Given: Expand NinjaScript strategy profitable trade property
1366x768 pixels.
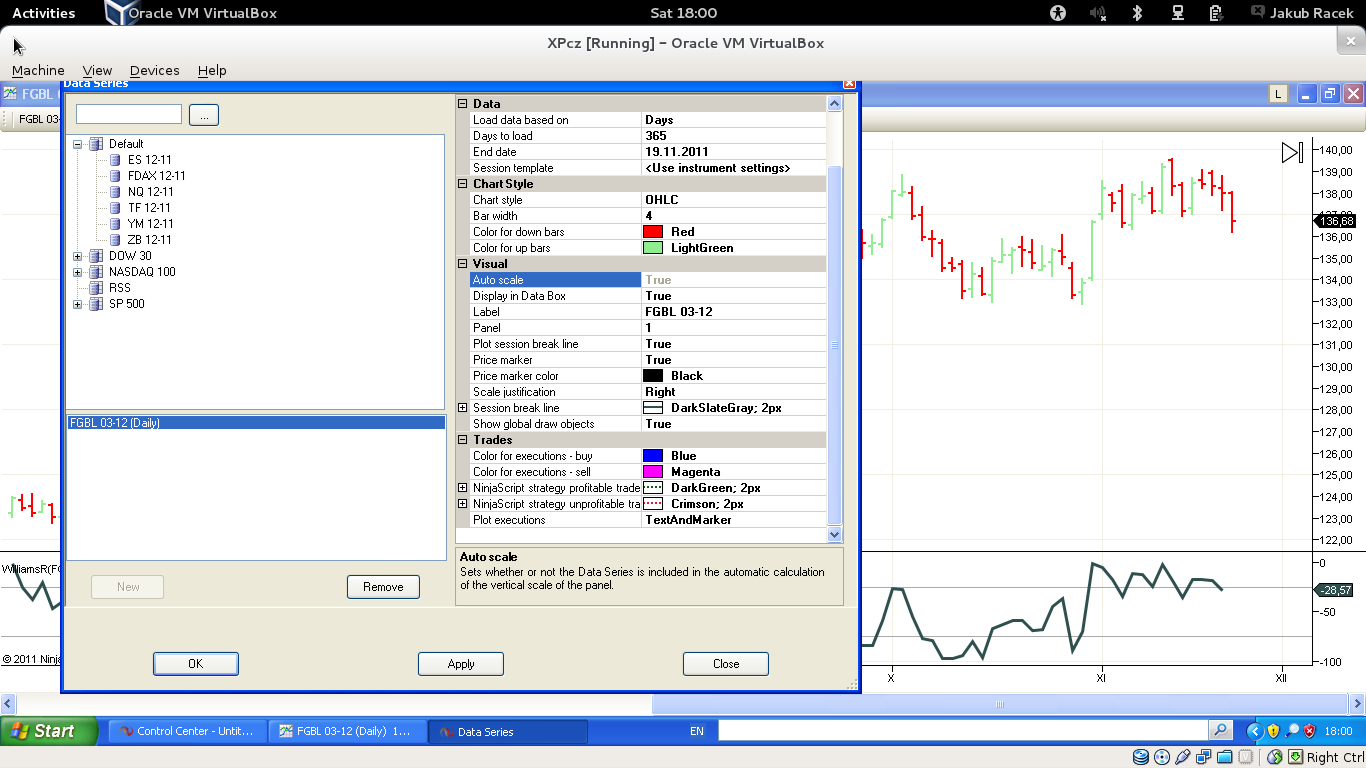Looking at the screenshot, I should 463,488.
